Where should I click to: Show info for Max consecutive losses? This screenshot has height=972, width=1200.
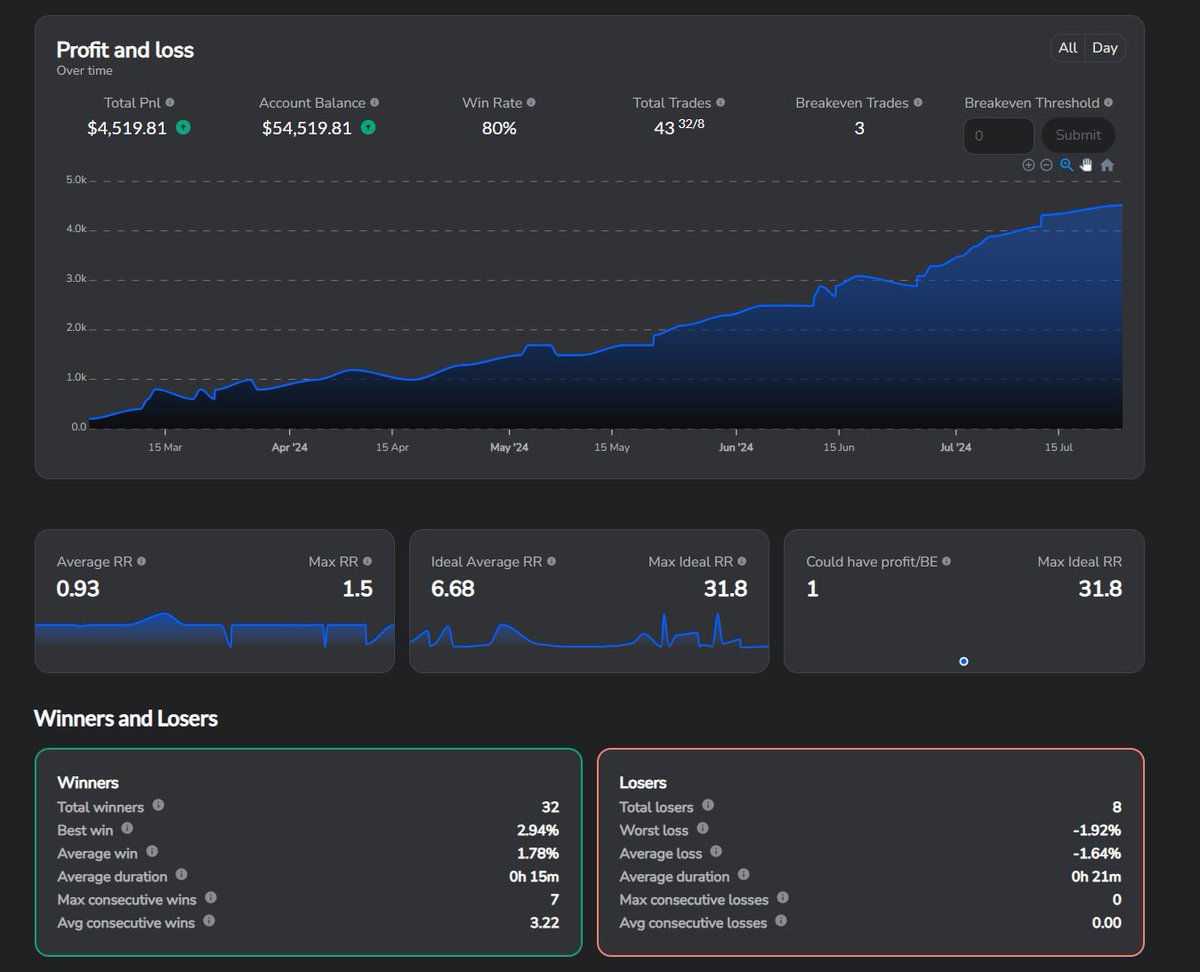(x=783, y=897)
